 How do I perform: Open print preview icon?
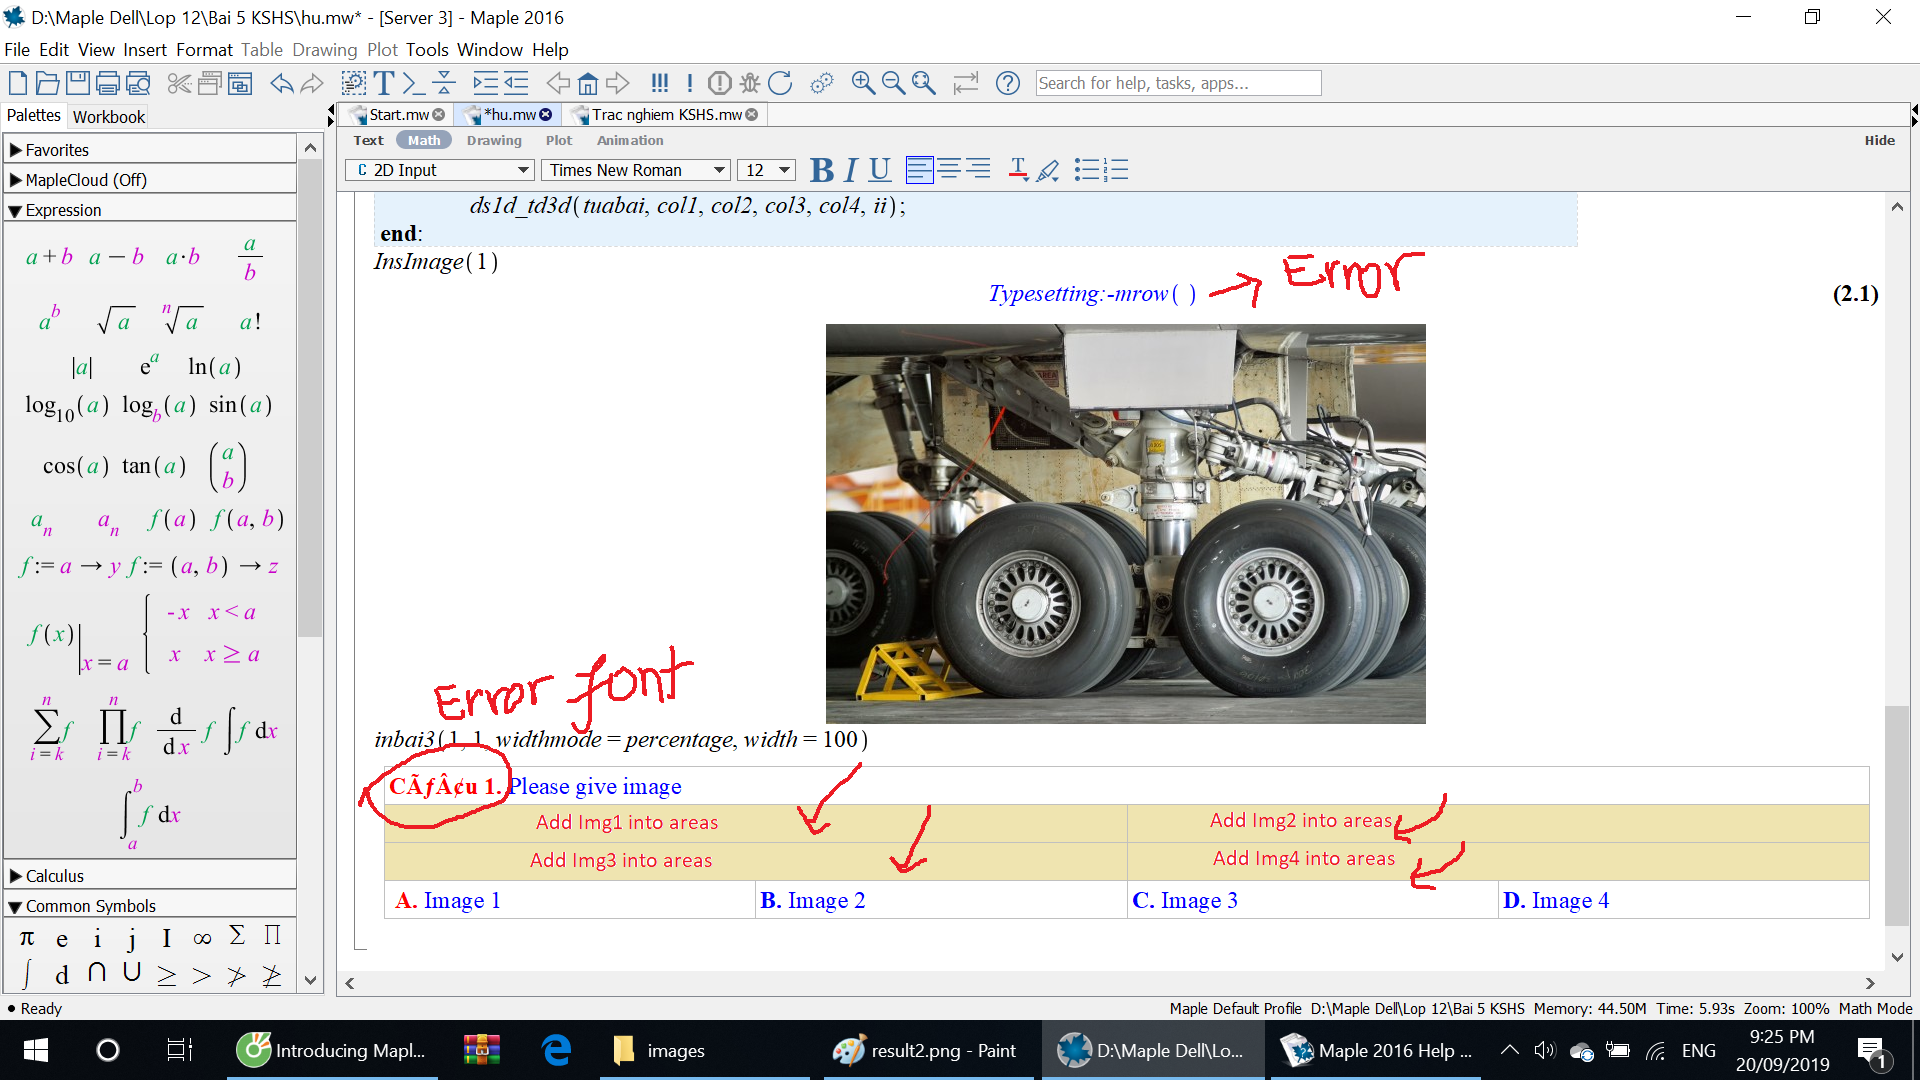pos(138,83)
